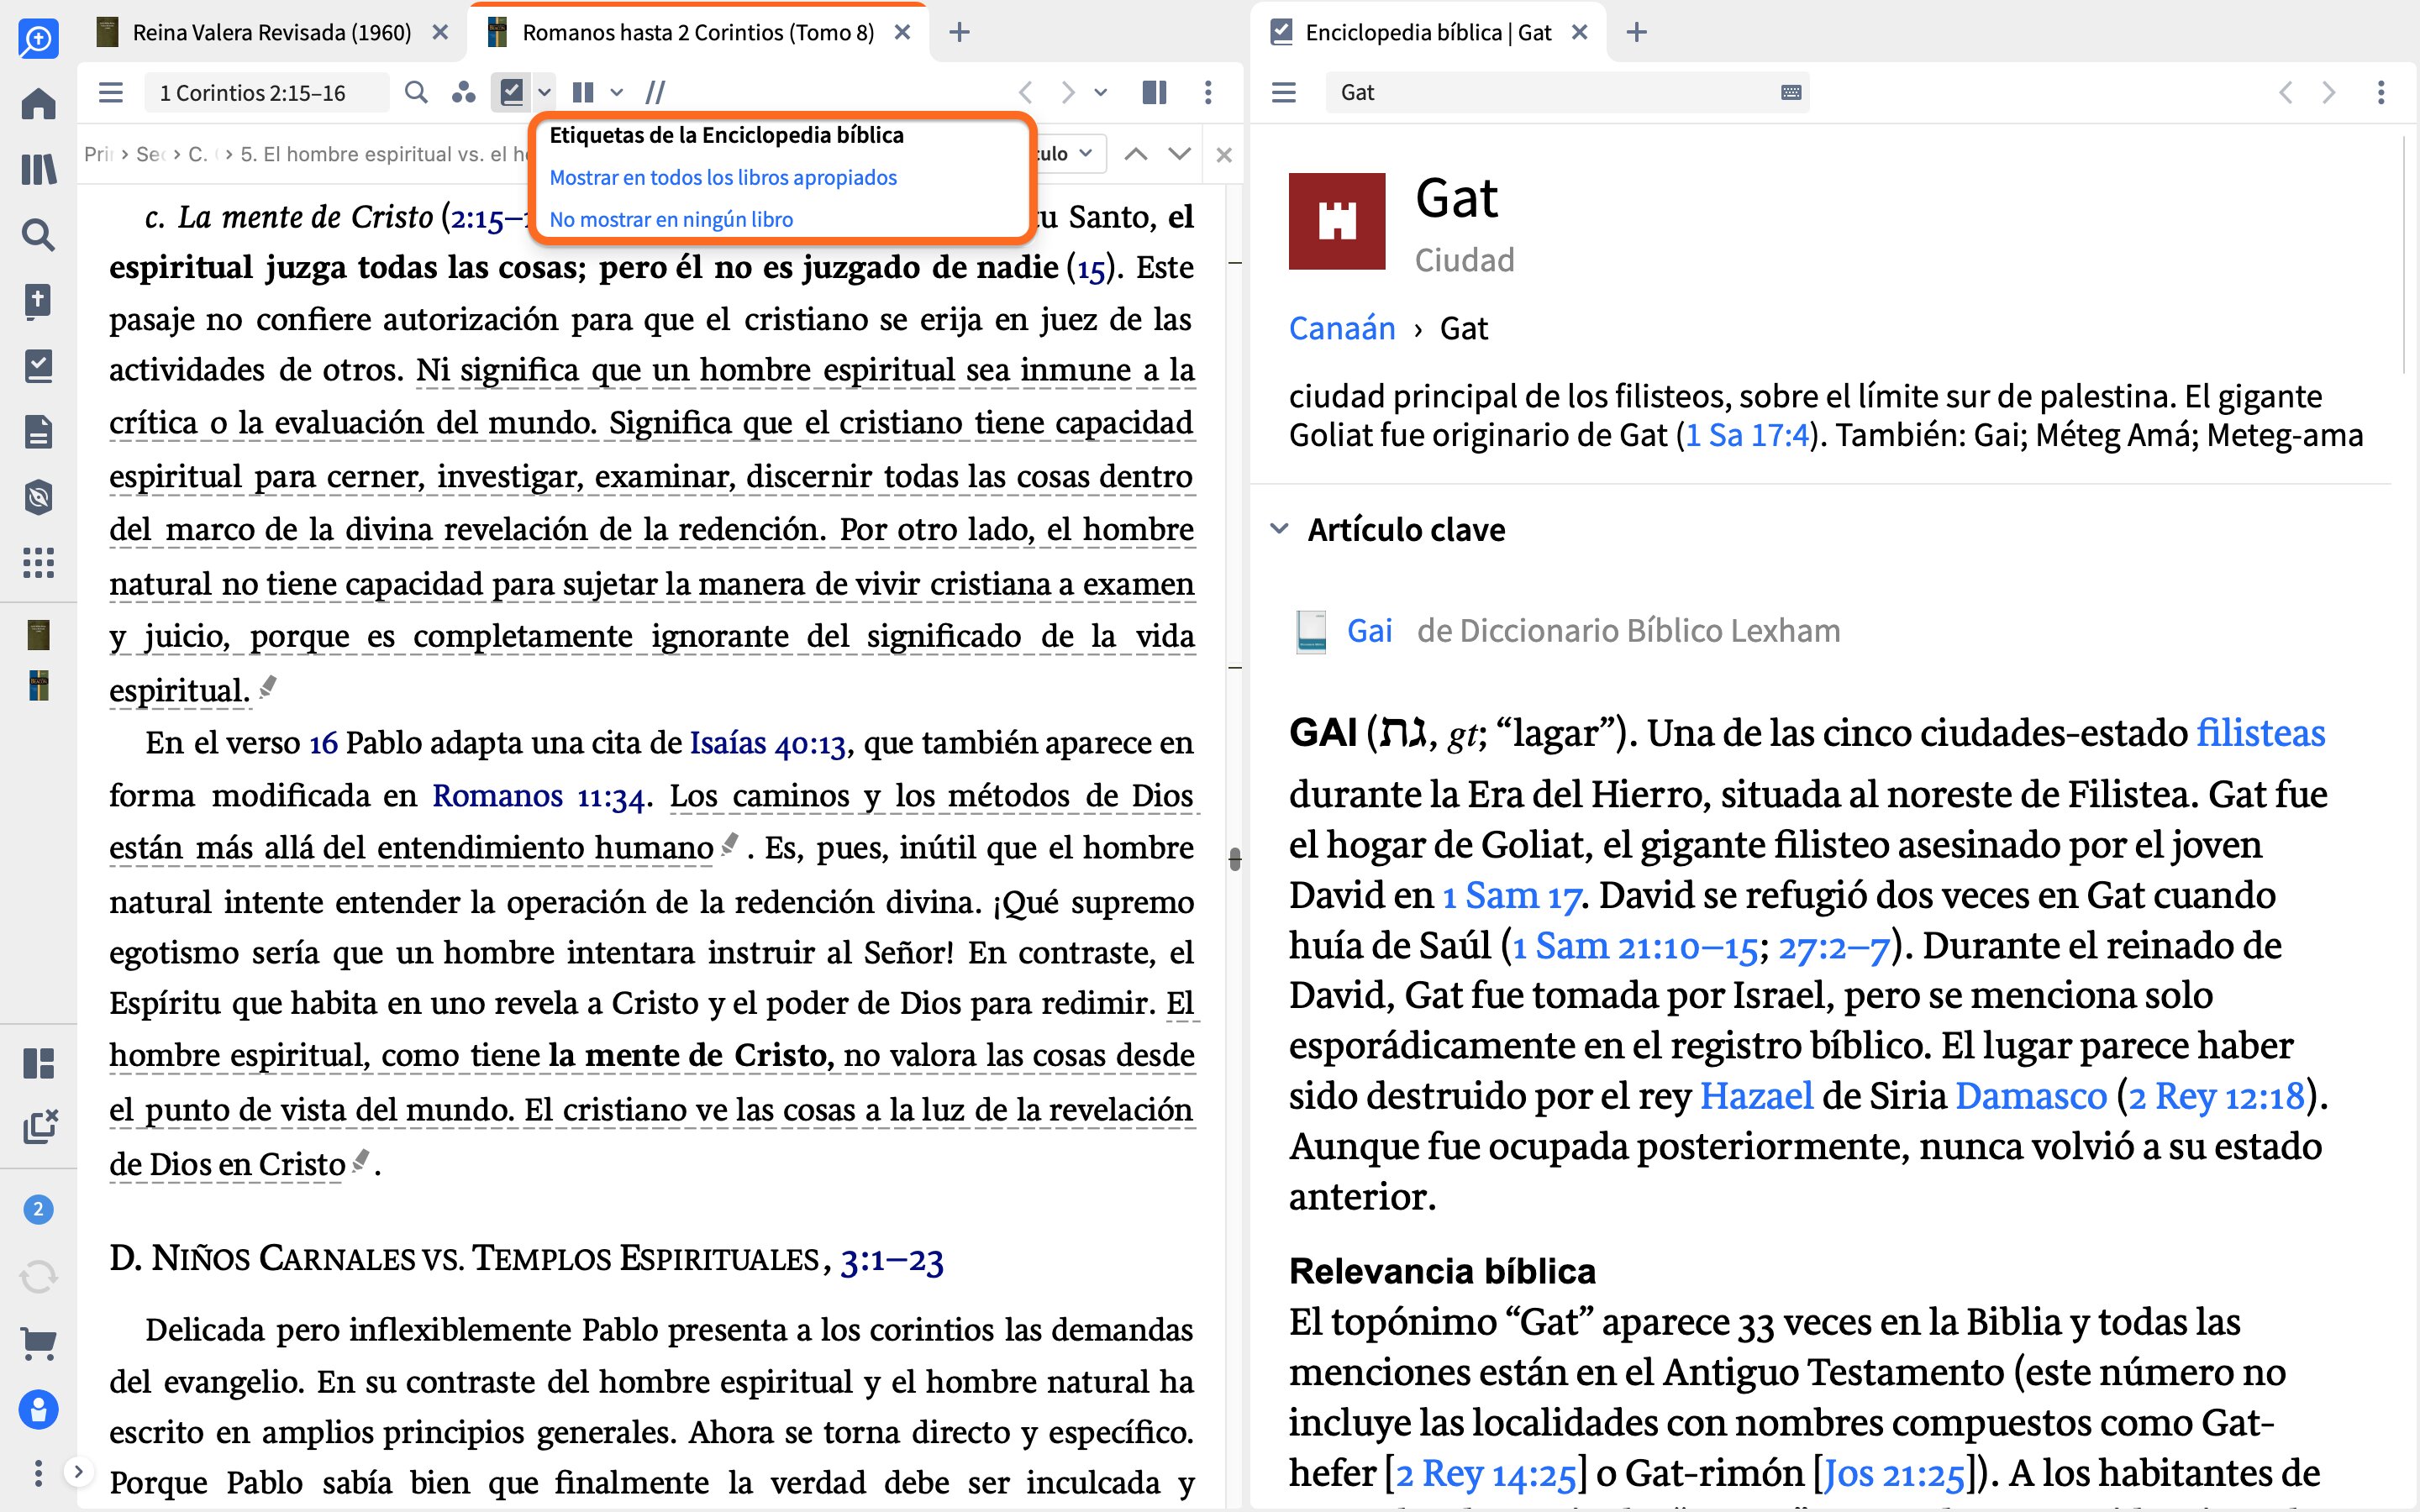Open the filisteas link in the article

coord(2260,734)
